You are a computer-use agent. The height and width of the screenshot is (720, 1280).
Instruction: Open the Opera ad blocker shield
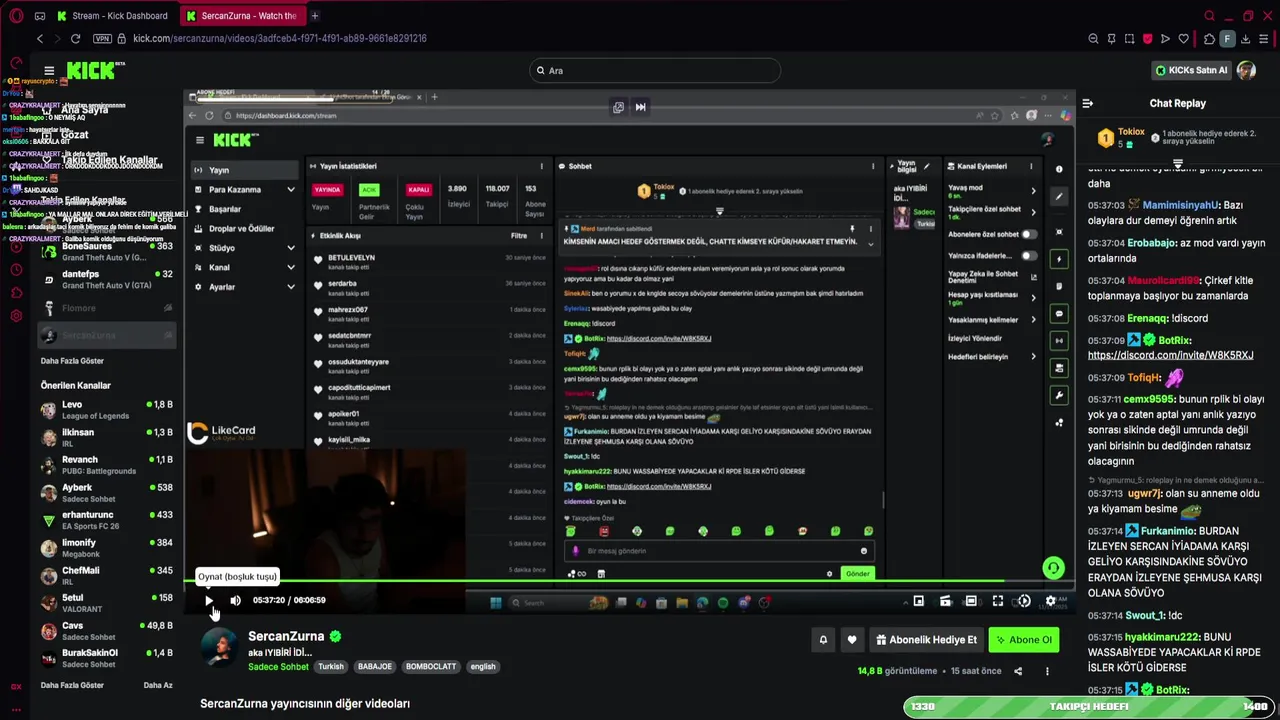click(x=1147, y=39)
